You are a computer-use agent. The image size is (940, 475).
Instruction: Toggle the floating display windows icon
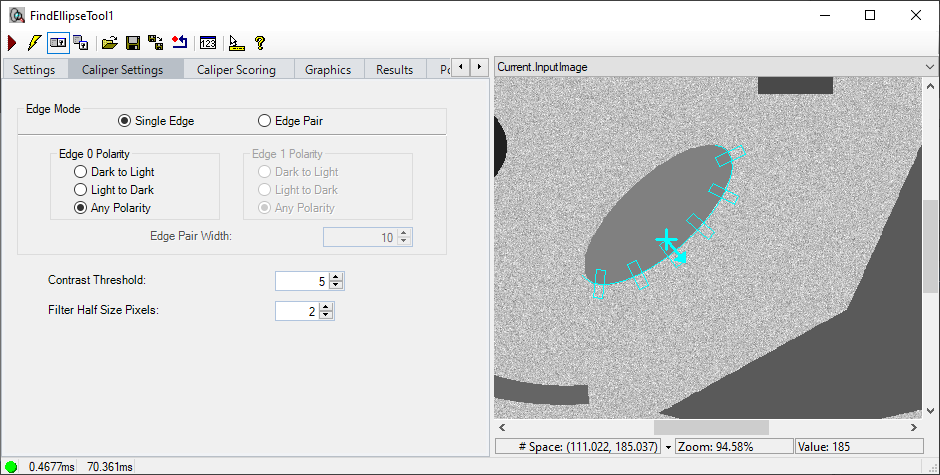[80, 43]
